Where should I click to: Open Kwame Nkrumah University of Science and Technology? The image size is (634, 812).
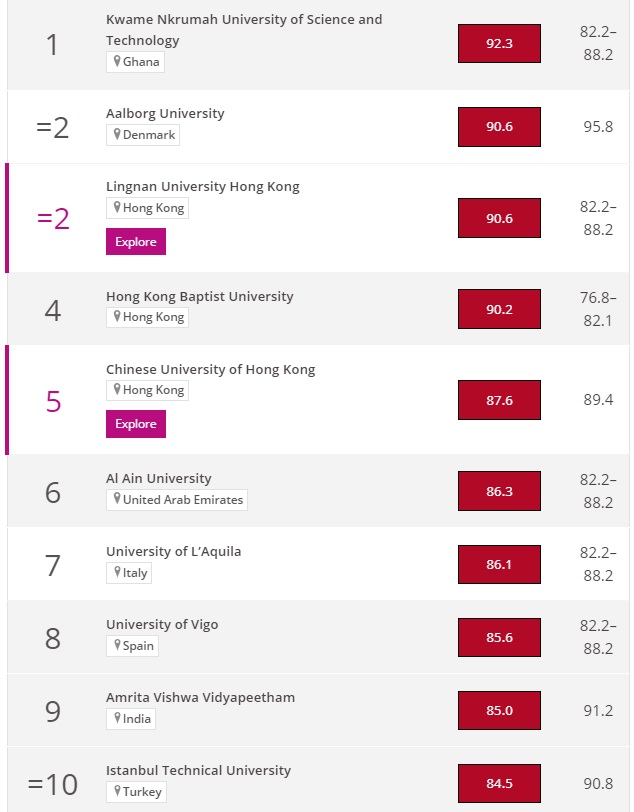[x=244, y=30]
